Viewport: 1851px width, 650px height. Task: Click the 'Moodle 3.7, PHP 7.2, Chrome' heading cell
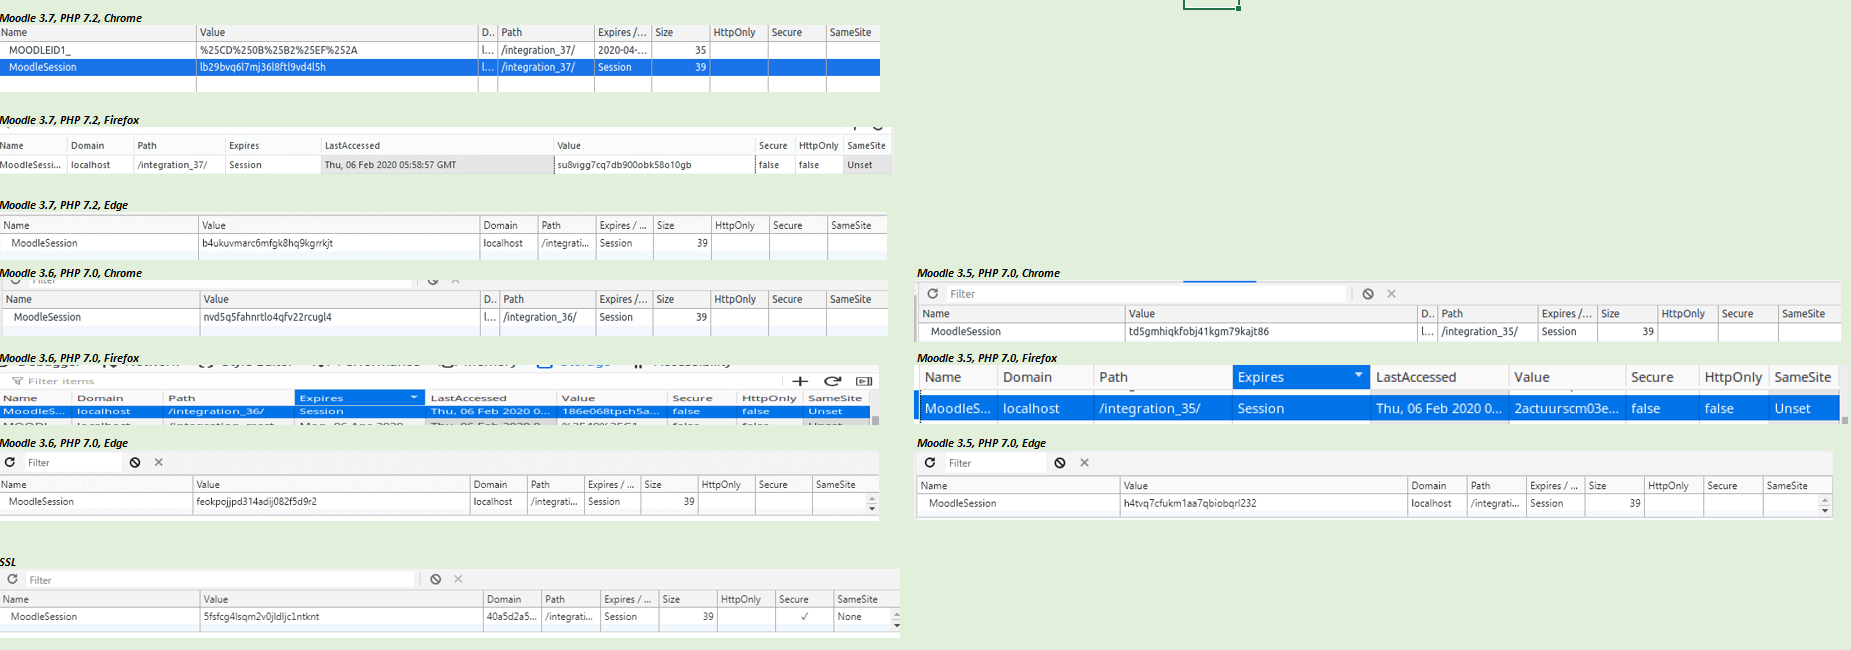pos(71,18)
